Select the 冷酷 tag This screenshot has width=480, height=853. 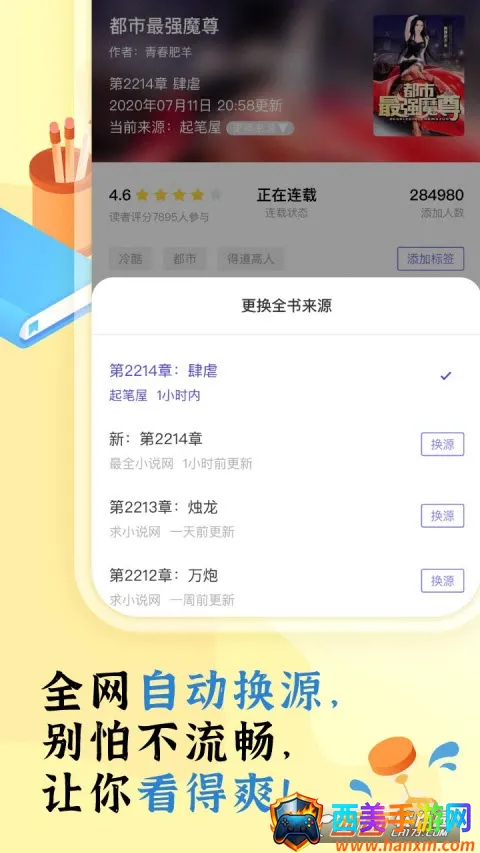pyautogui.click(x=131, y=259)
